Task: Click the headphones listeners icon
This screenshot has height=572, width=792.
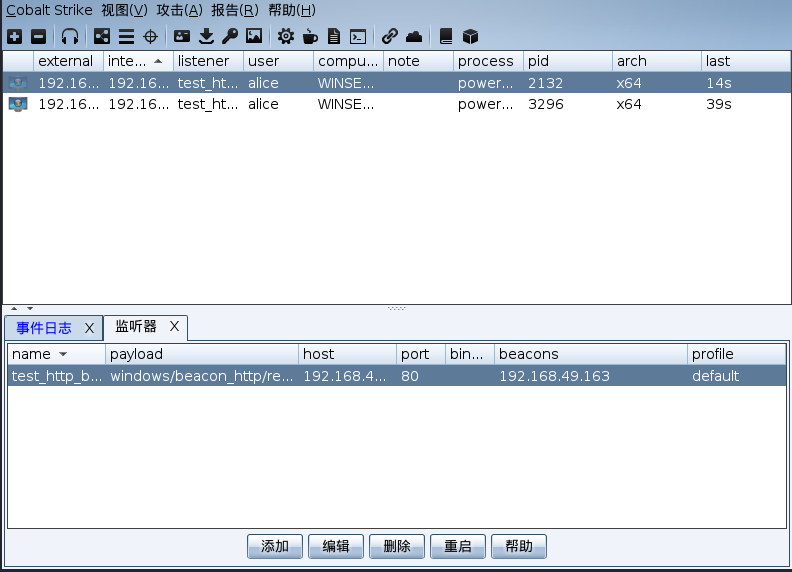Action: tap(70, 36)
